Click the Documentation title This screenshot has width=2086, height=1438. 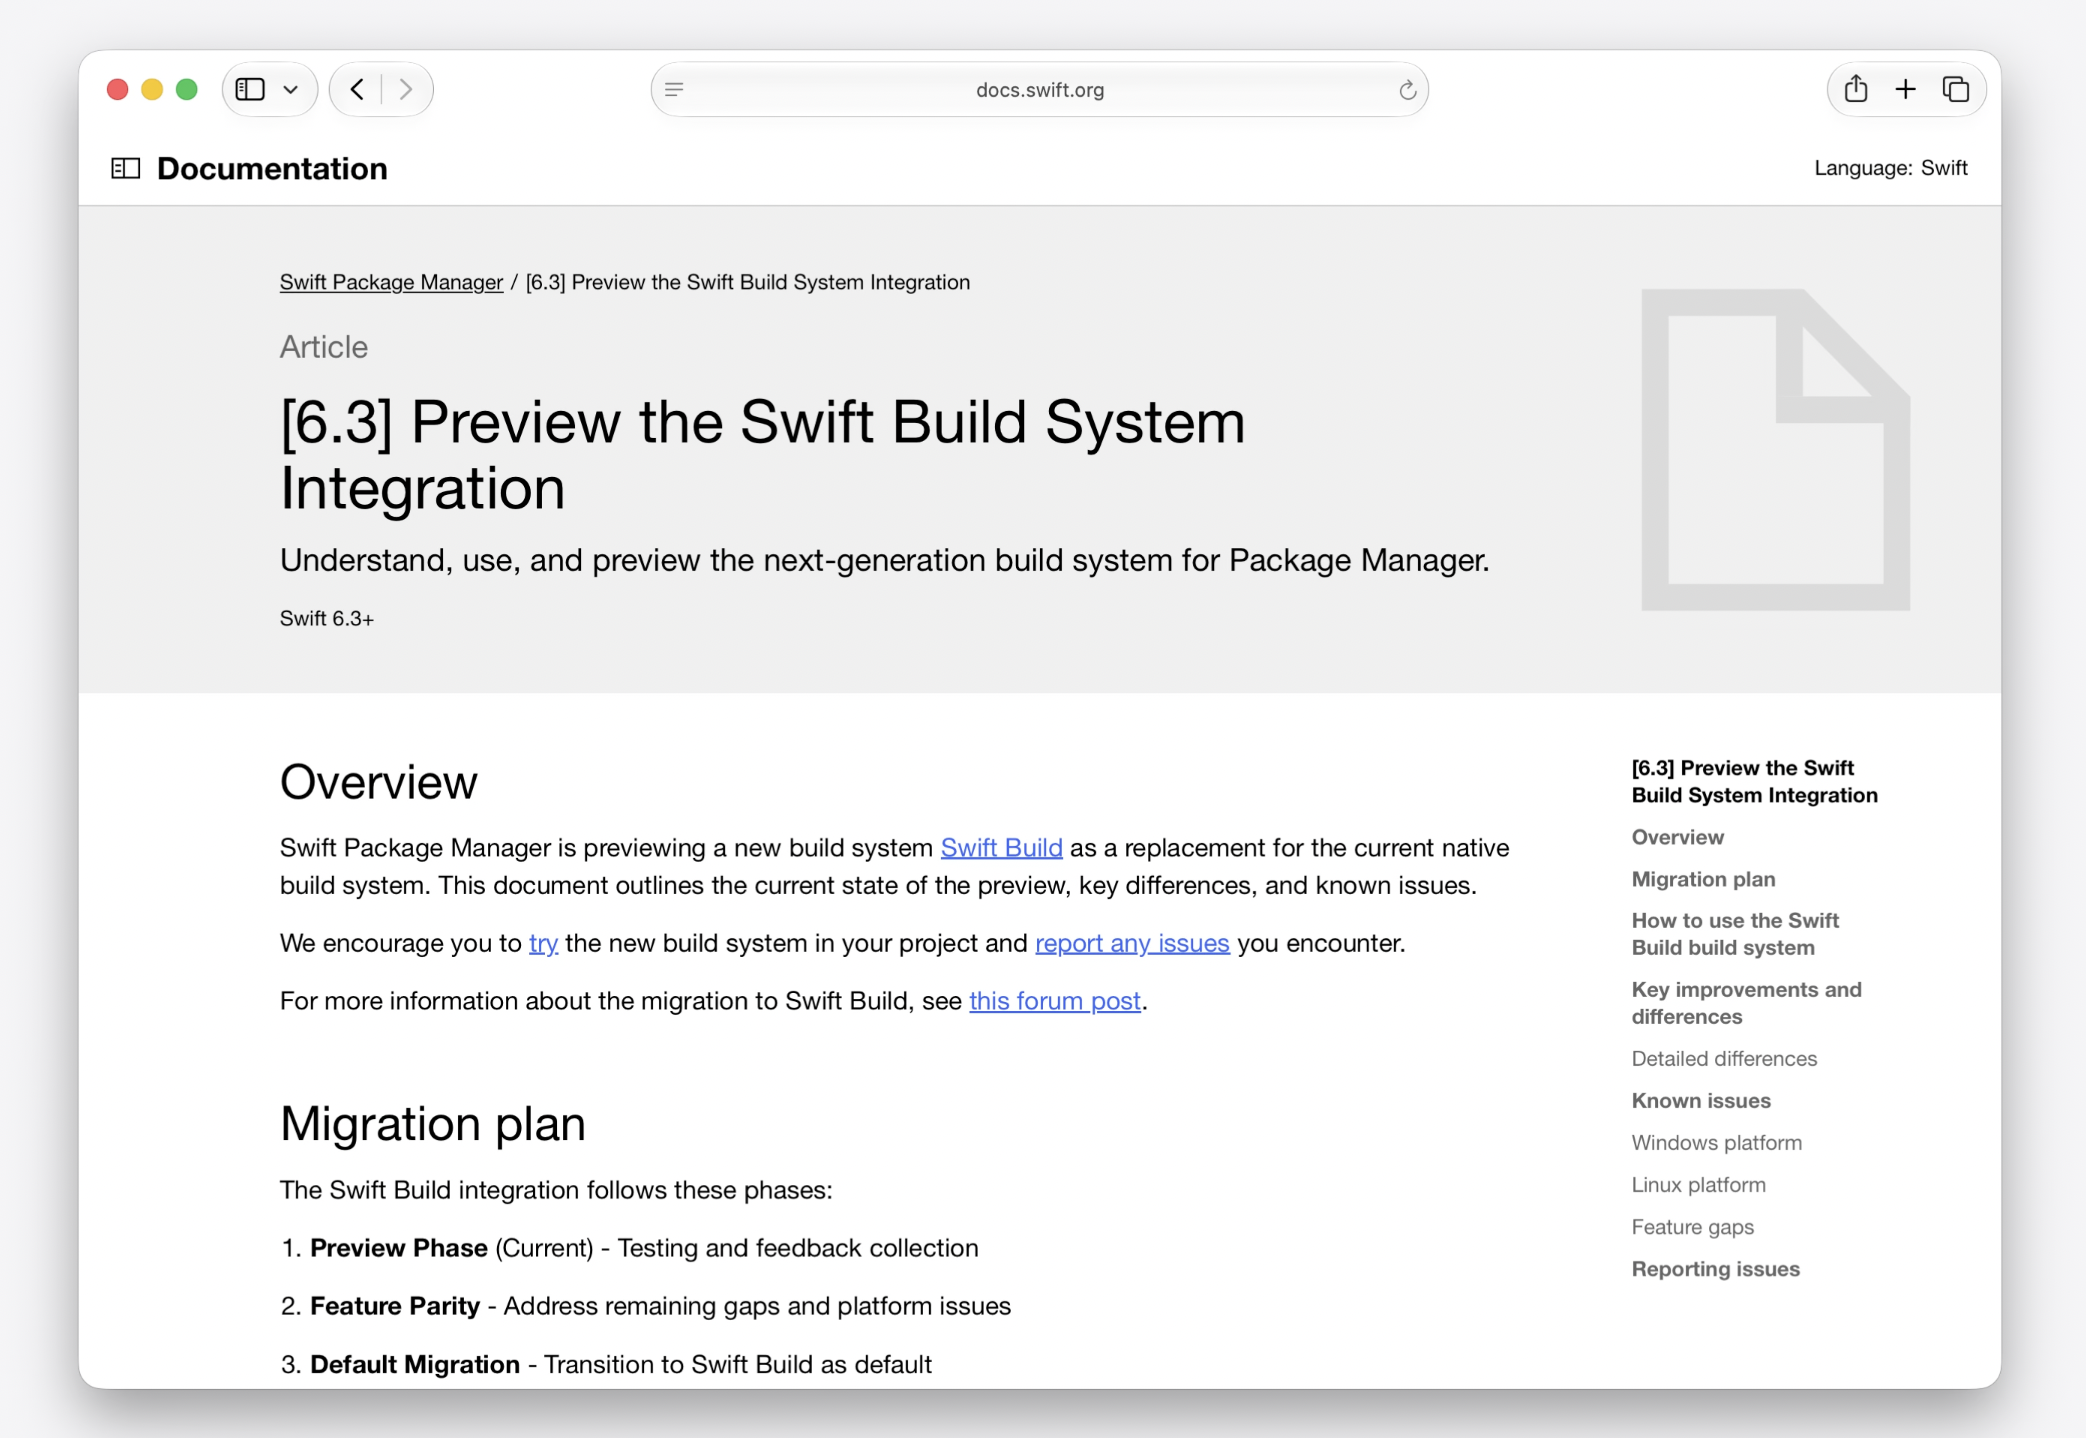272,168
